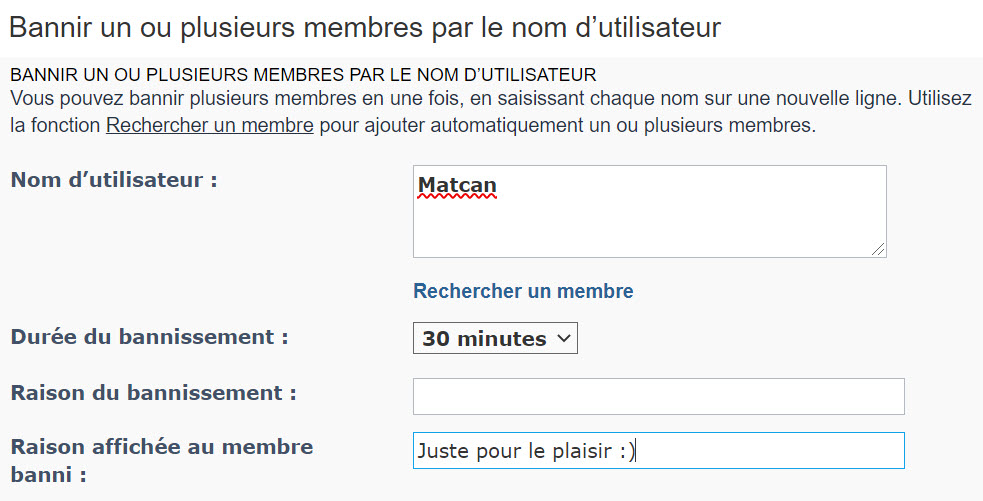983x501 pixels.
Task: Click the 'Juste pour le plaisir :)' text
Action: tap(525, 451)
